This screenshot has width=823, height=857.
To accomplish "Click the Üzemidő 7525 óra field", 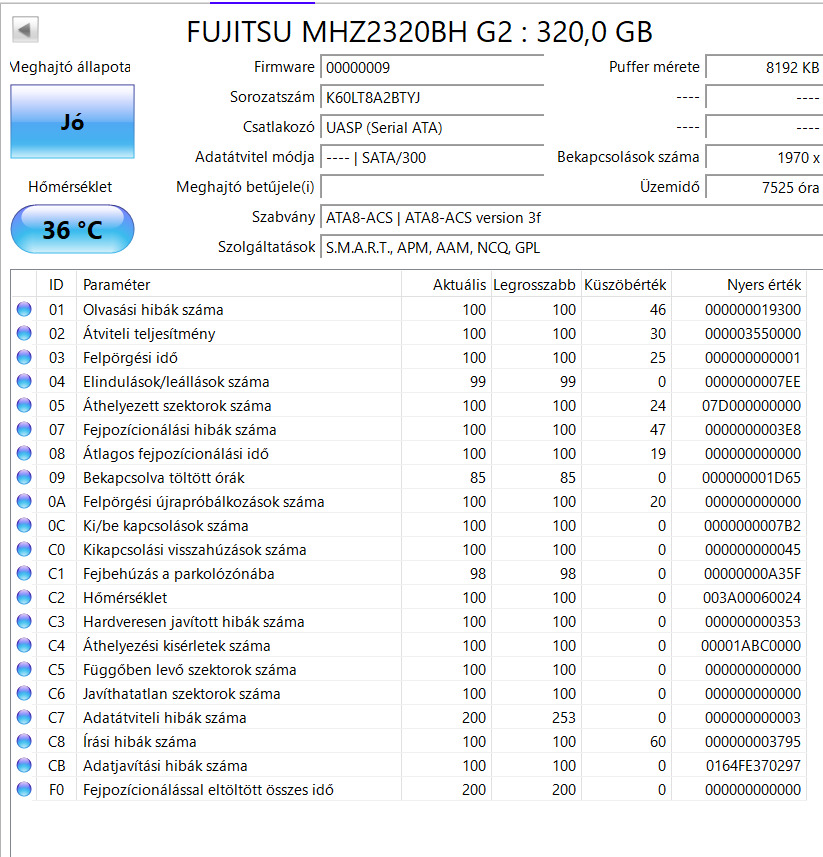I will 764,187.
